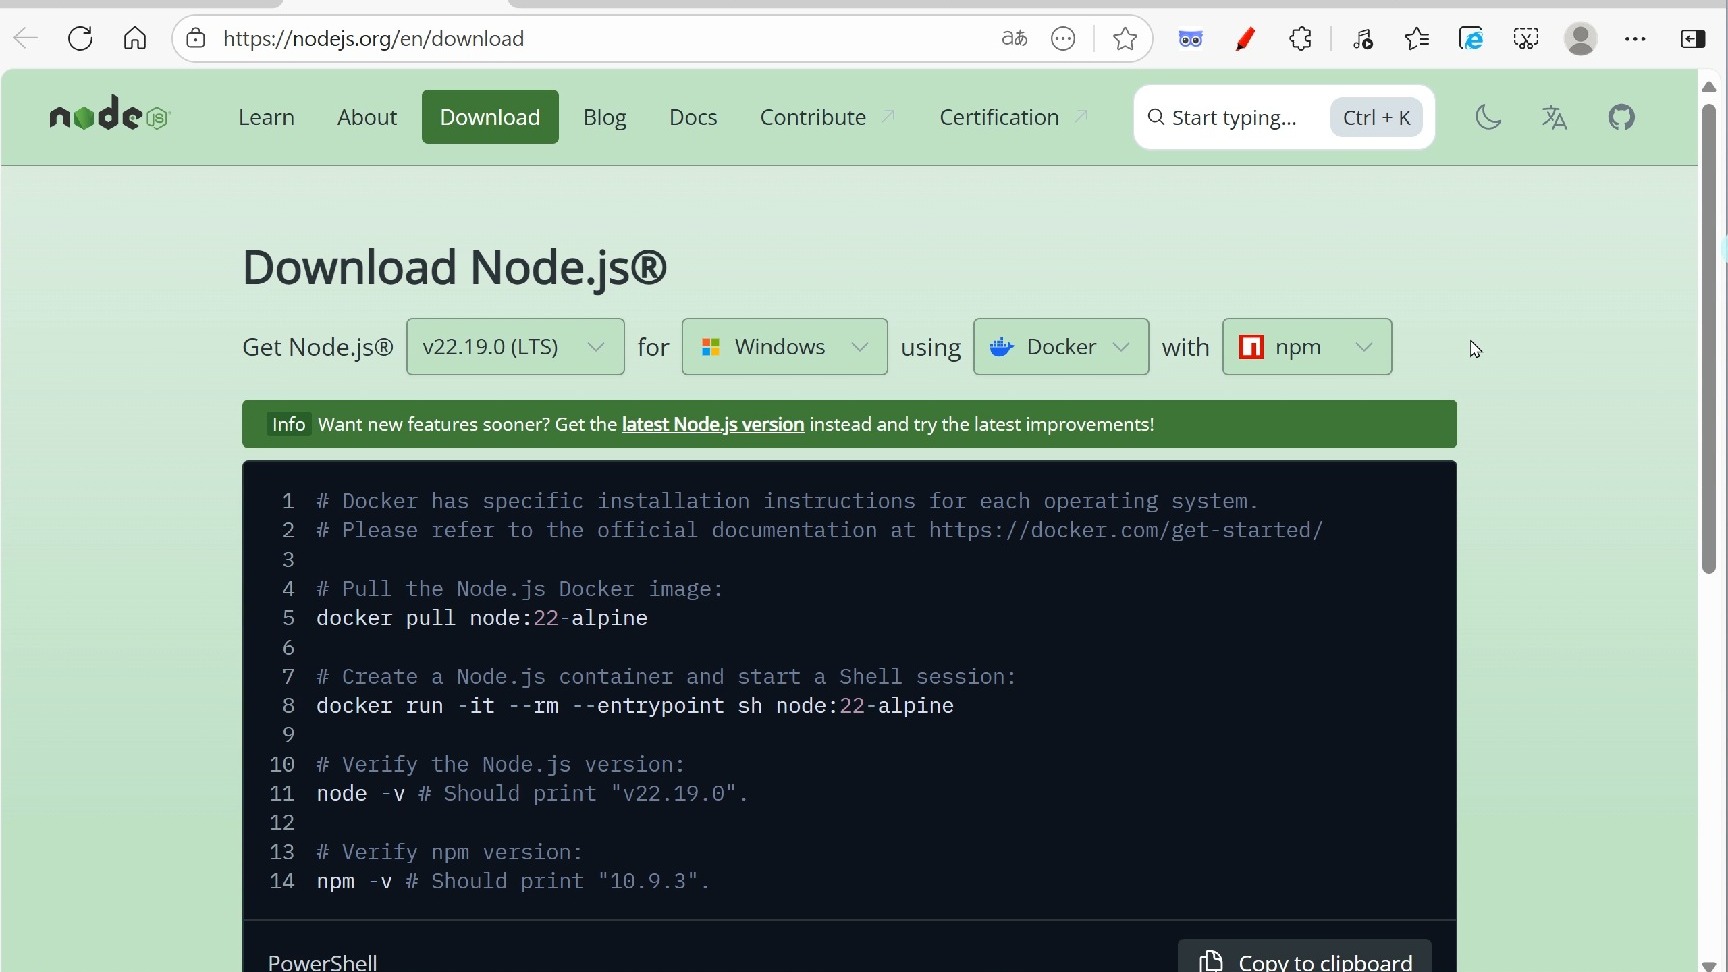This screenshot has height=972, width=1728.
Task: Open the Internet Explorer mode icon
Action: 1471,39
